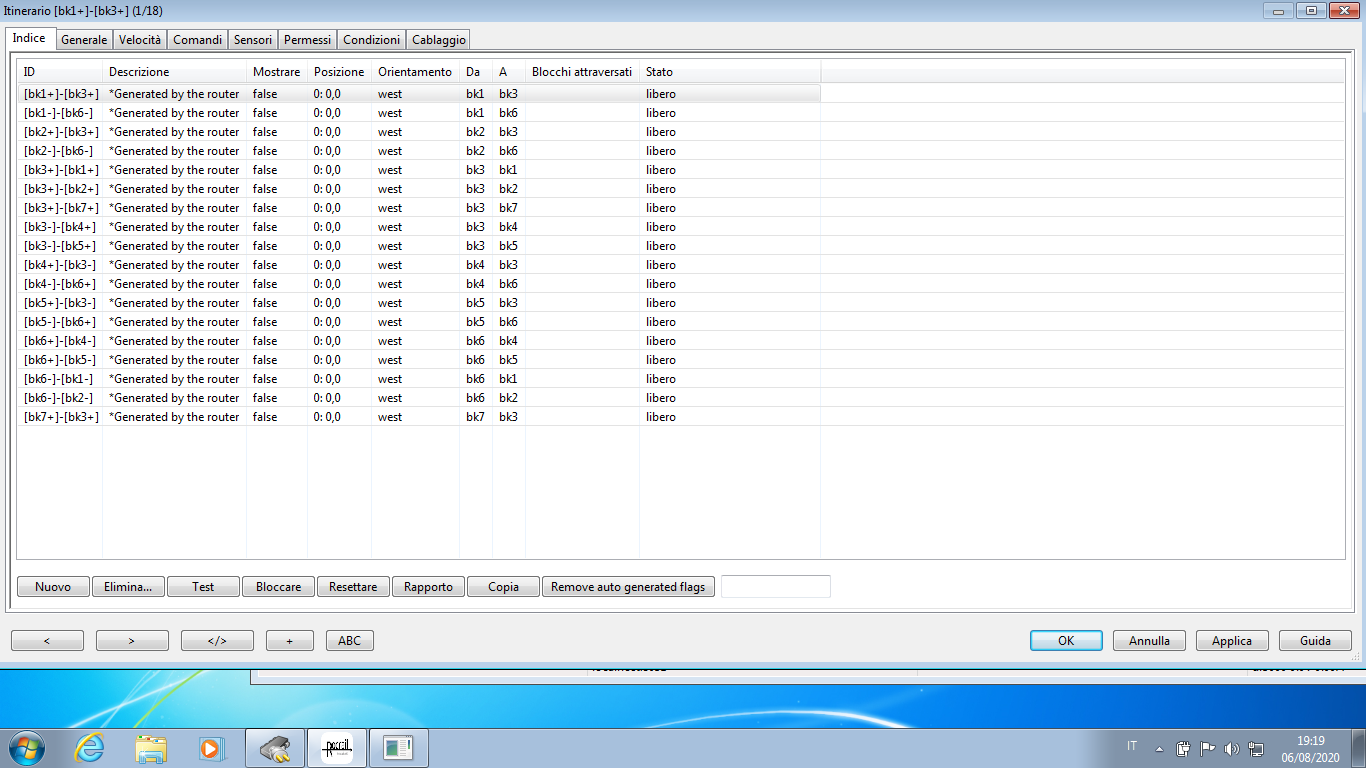Open Windows Media Player taskbar icon
Viewport: 1366px width, 768px height.
point(211,747)
